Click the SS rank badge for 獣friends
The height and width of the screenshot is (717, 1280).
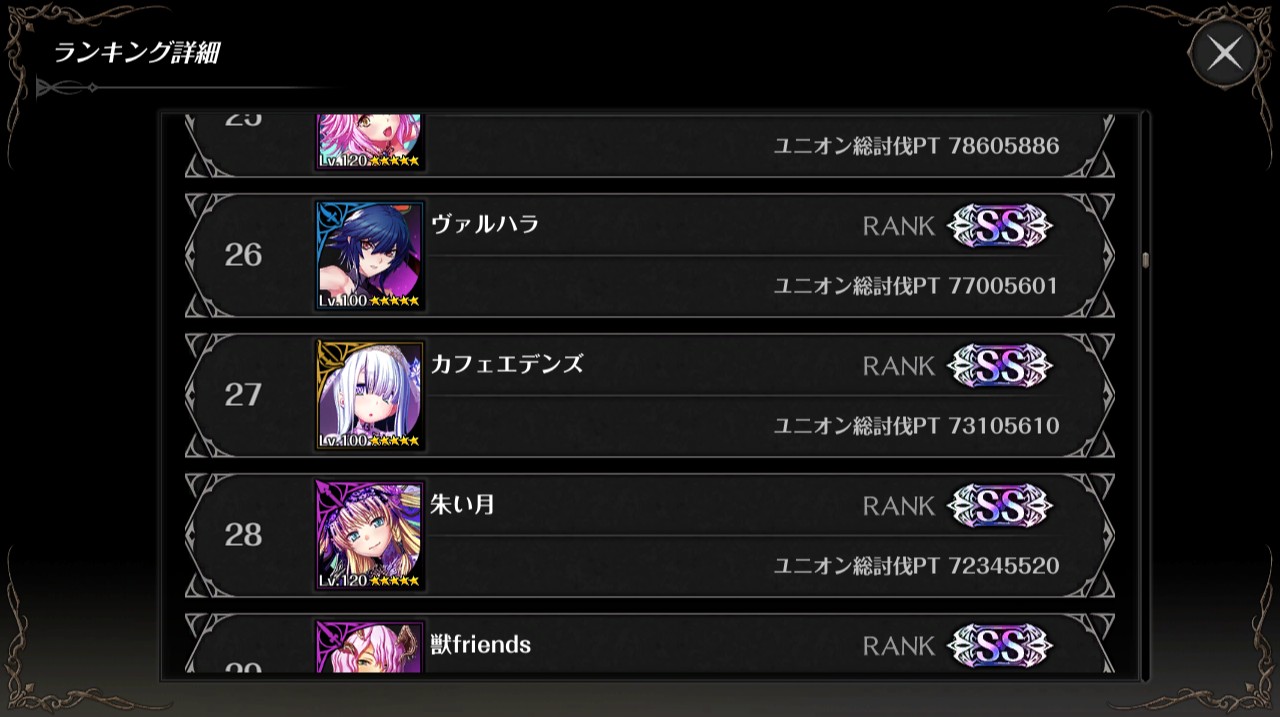[1000, 645]
